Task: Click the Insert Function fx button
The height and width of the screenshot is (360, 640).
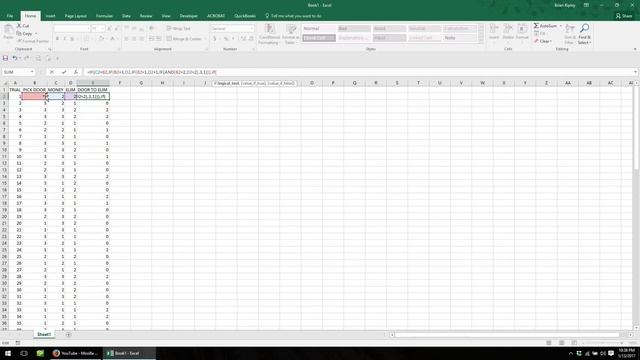Action: (76, 72)
